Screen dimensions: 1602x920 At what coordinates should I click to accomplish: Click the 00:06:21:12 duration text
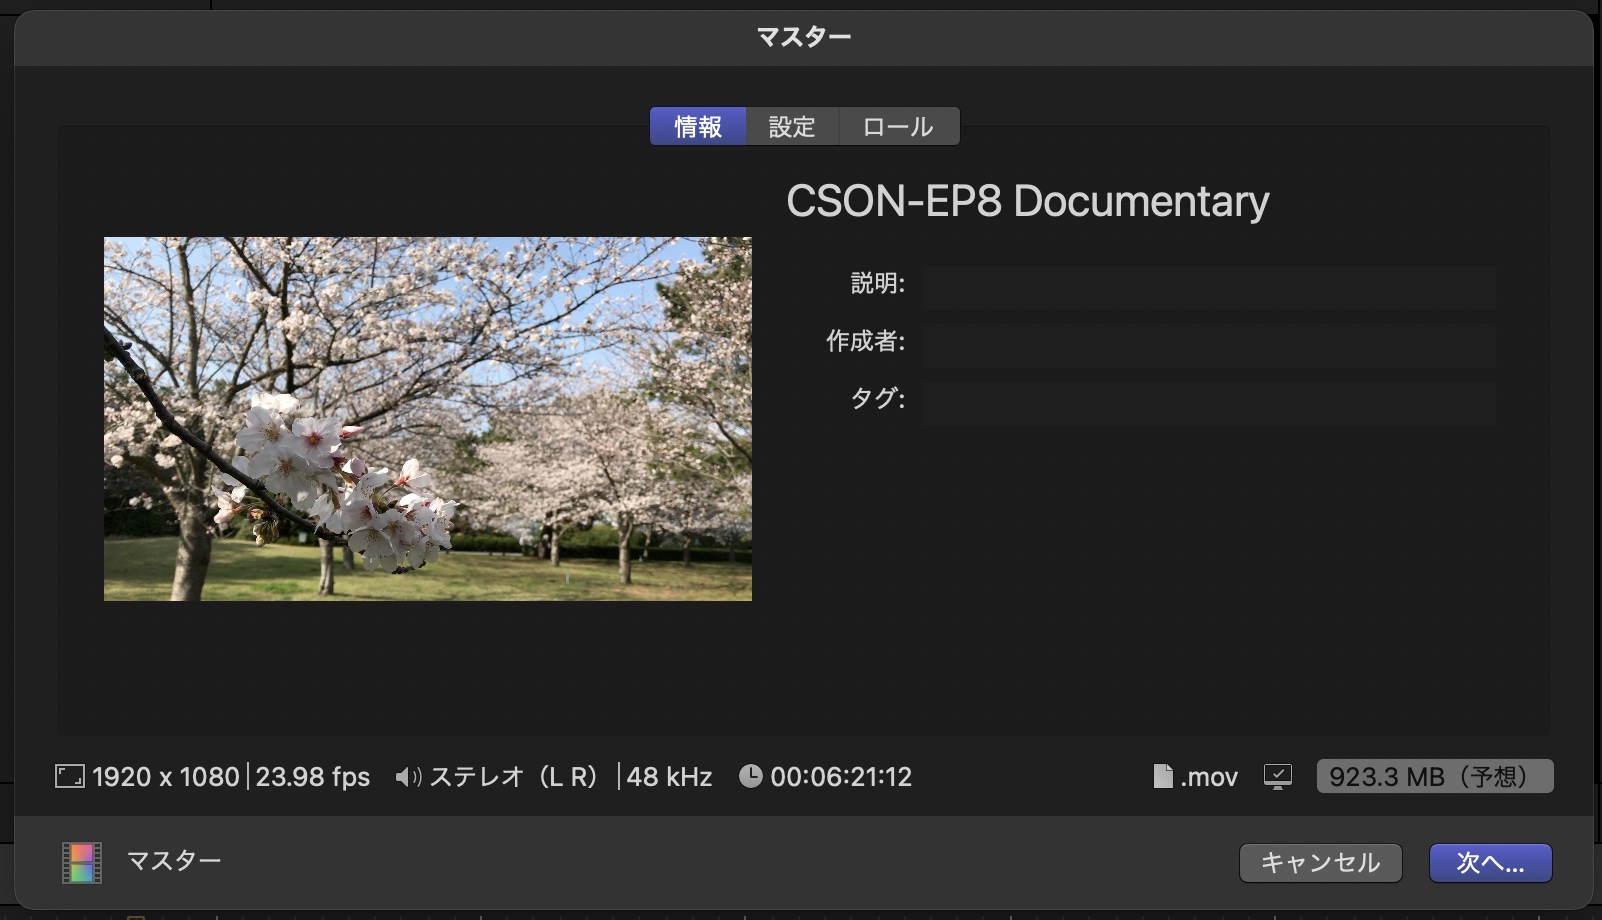tap(841, 777)
